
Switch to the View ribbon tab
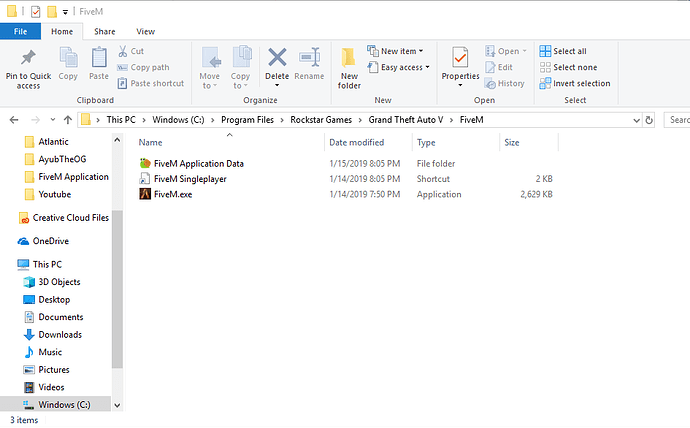coord(146,31)
